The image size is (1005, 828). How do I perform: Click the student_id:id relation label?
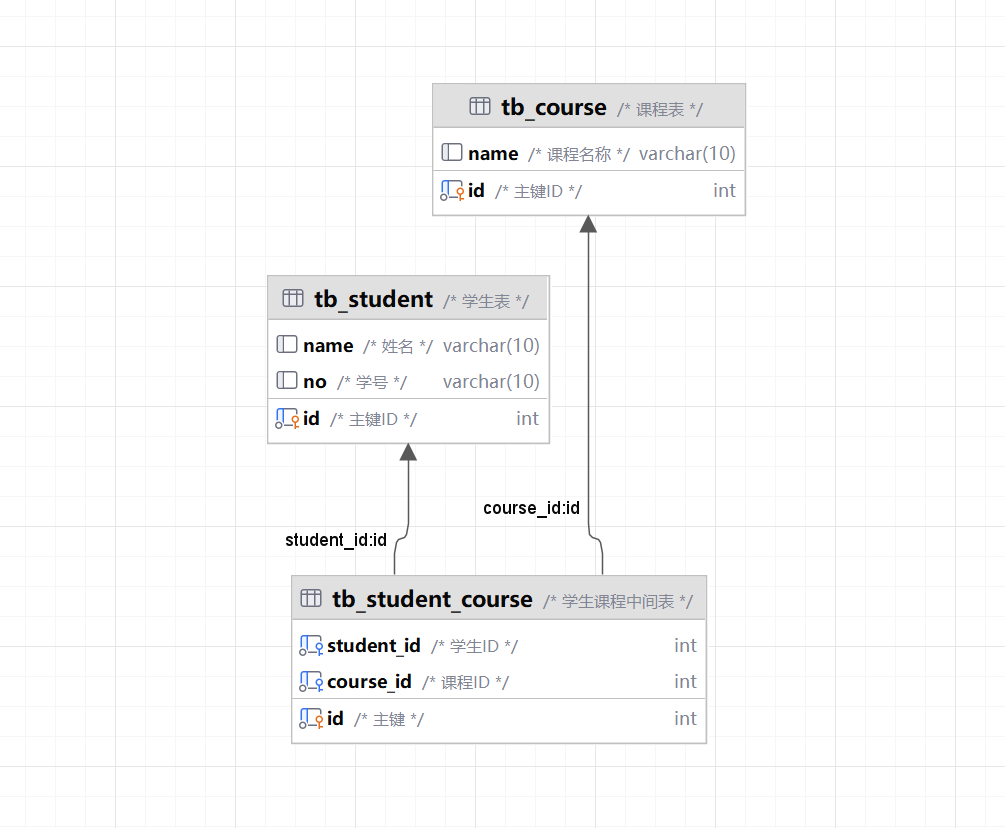pyautogui.click(x=336, y=540)
